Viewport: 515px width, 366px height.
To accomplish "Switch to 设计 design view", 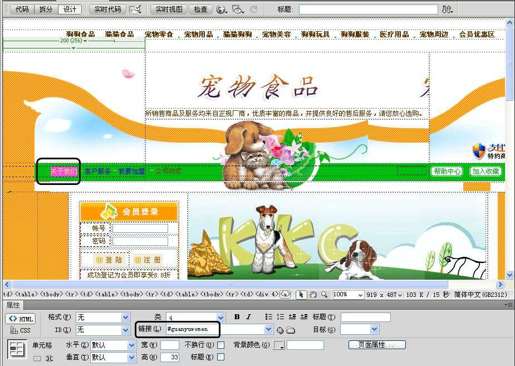I will (x=70, y=9).
